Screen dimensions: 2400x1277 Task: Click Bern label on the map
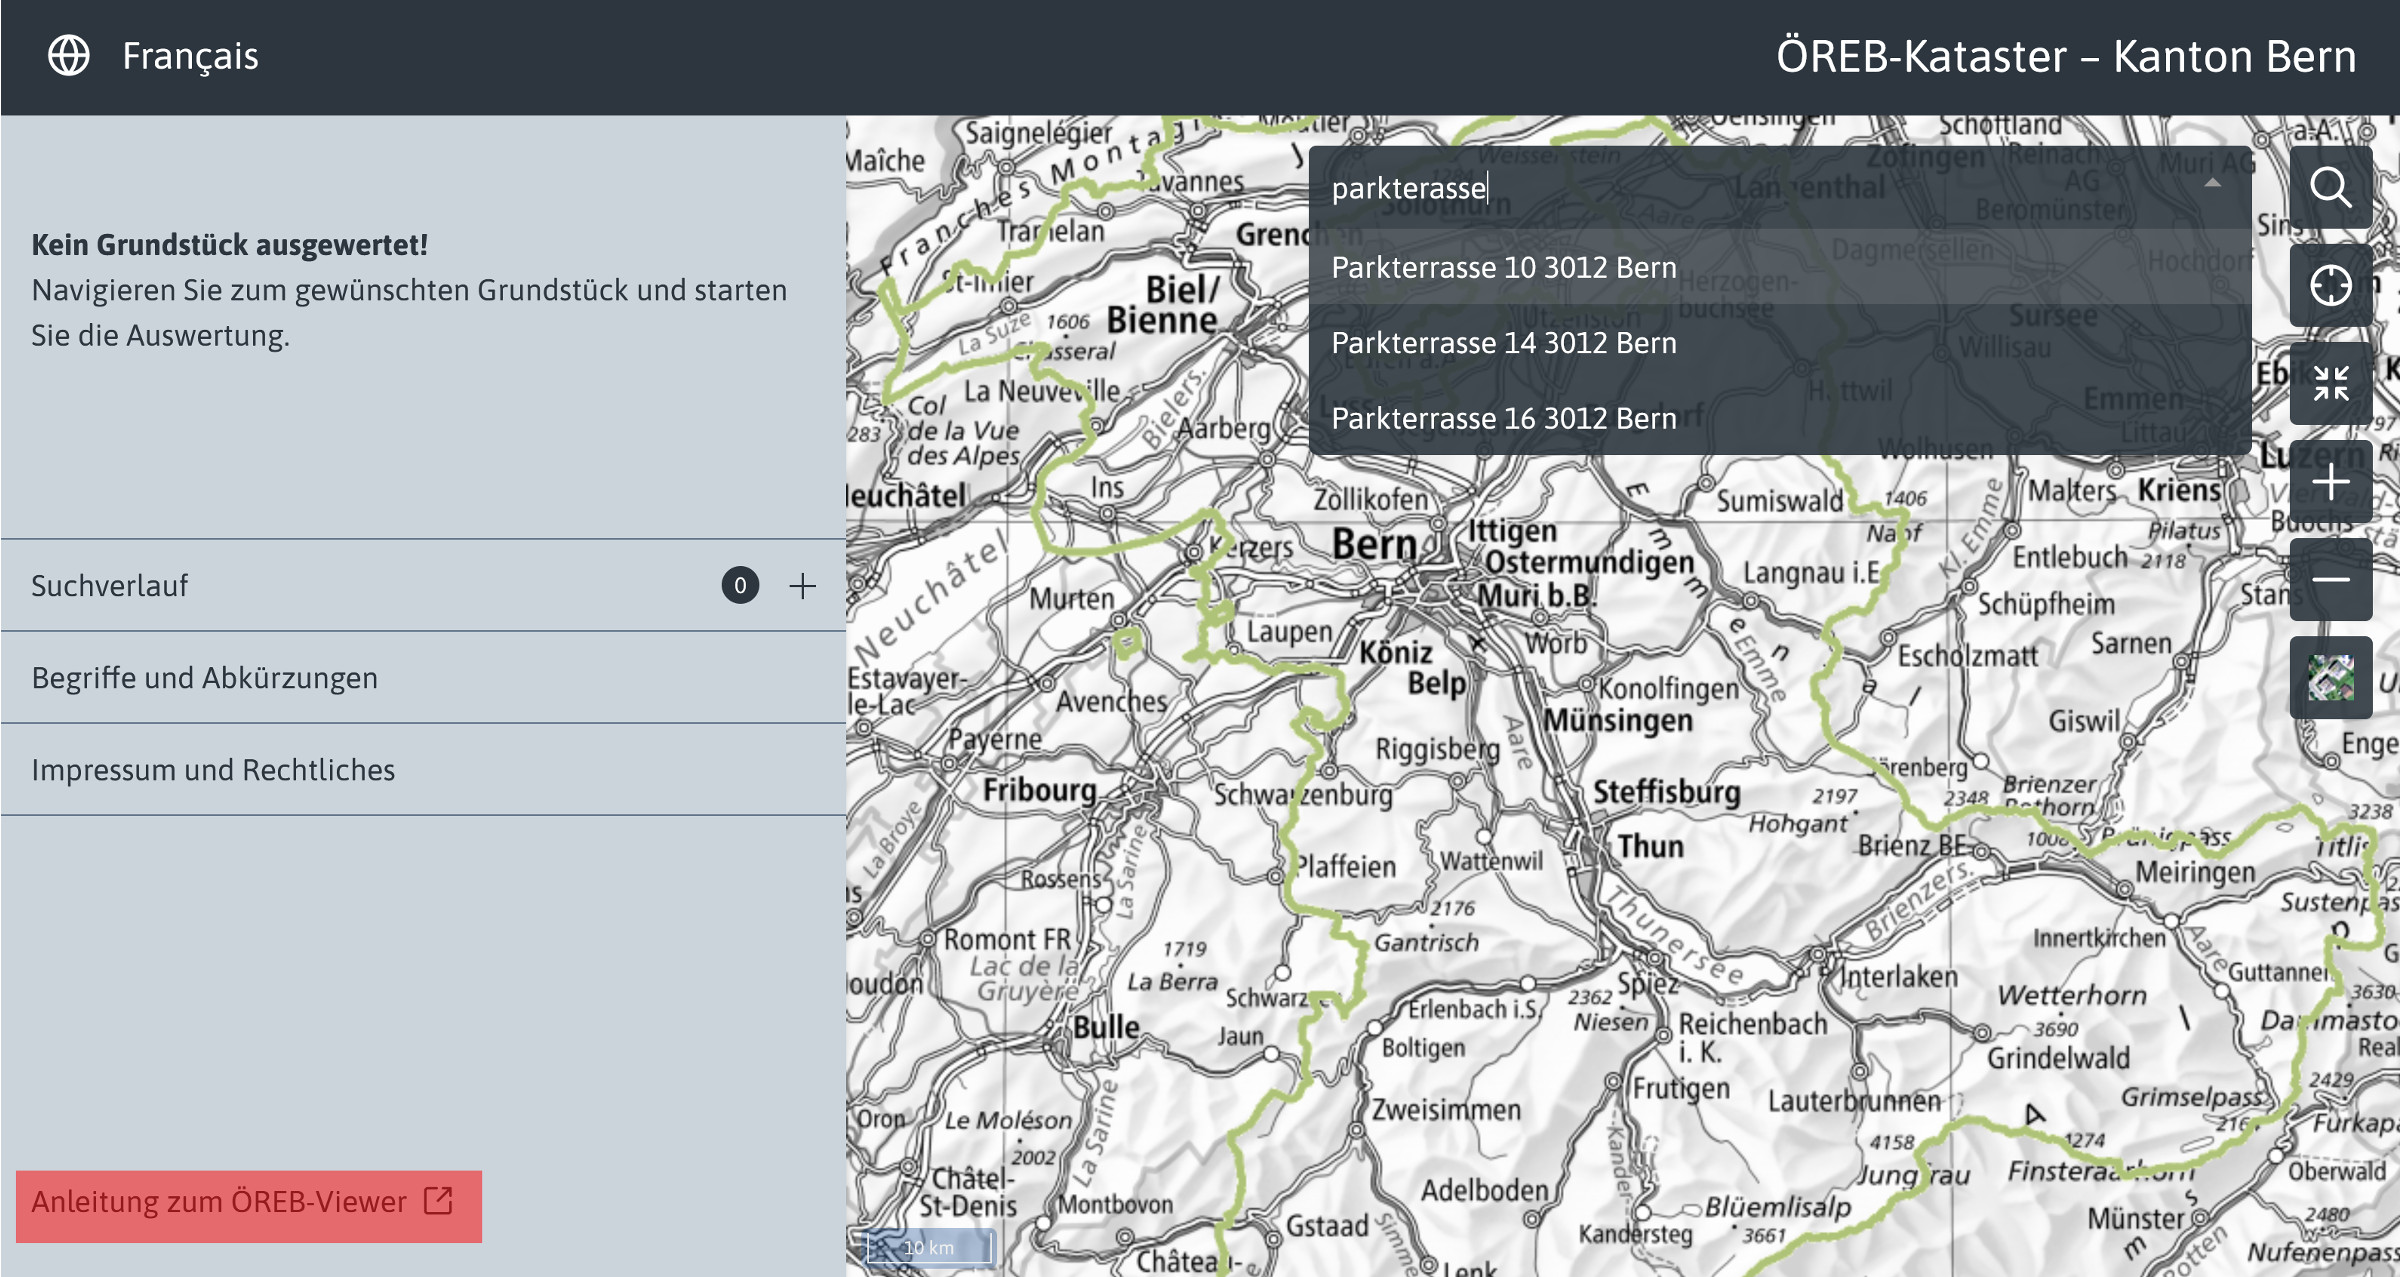[1374, 545]
